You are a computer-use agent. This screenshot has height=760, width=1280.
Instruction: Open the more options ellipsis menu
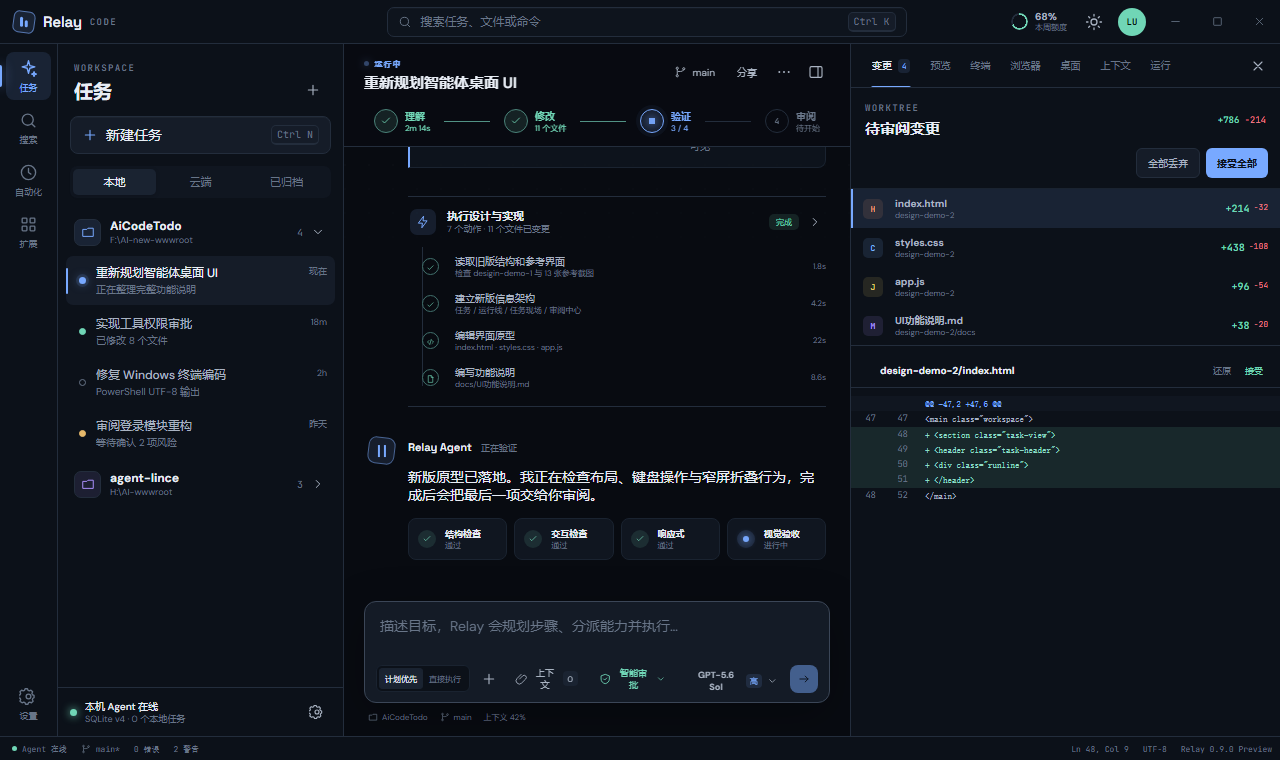pos(784,72)
